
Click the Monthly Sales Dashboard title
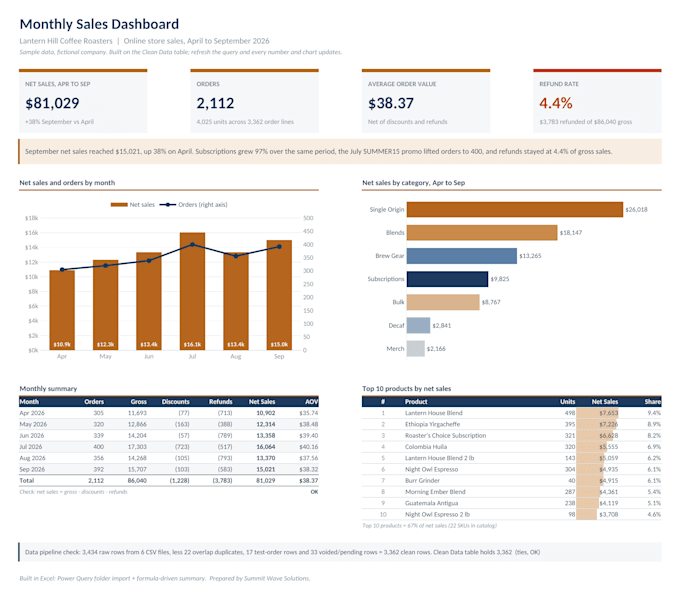[99, 24]
